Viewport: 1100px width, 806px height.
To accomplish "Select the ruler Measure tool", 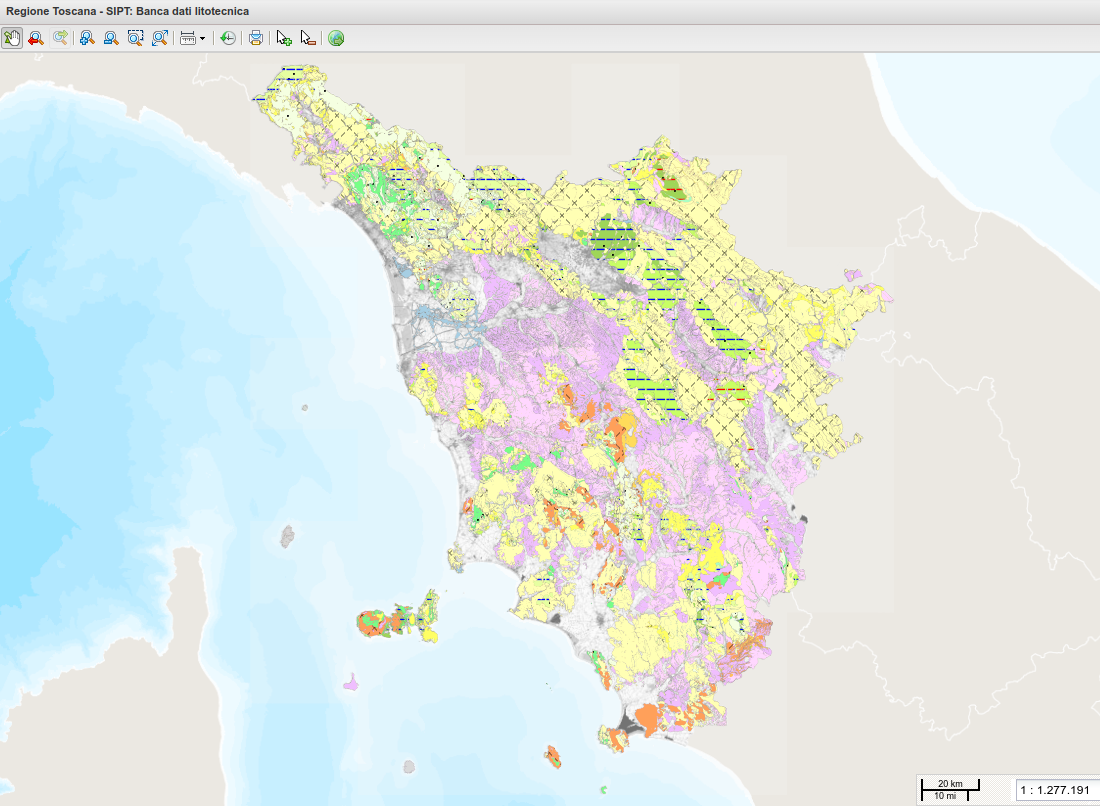I will (x=187, y=38).
